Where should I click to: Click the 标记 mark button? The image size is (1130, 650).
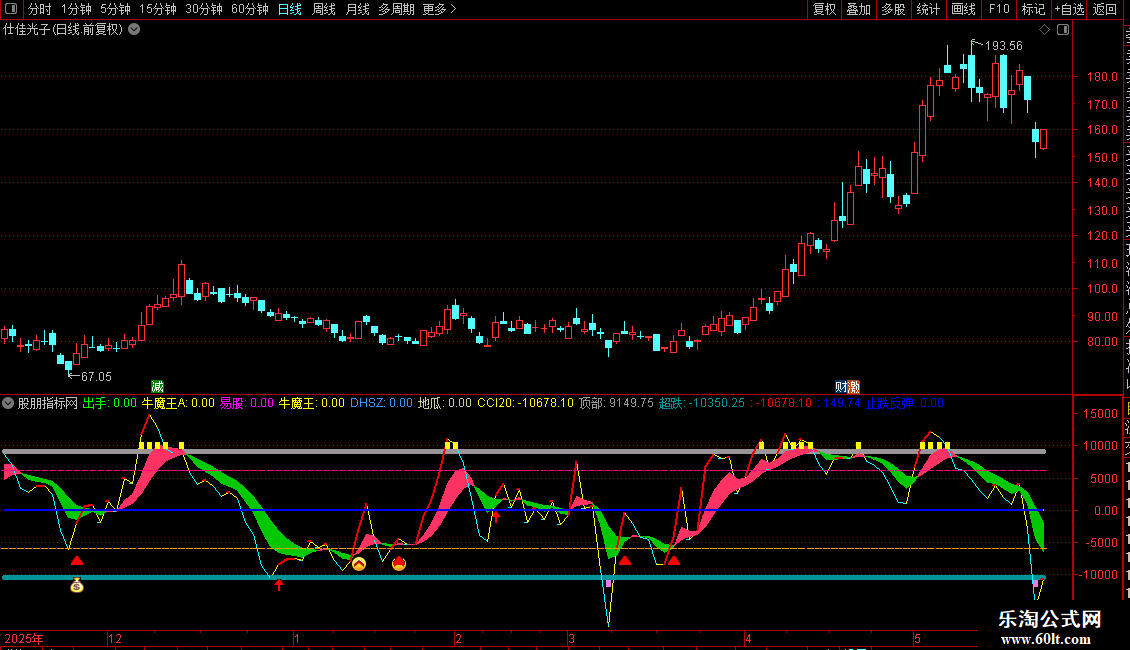[1033, 9]
